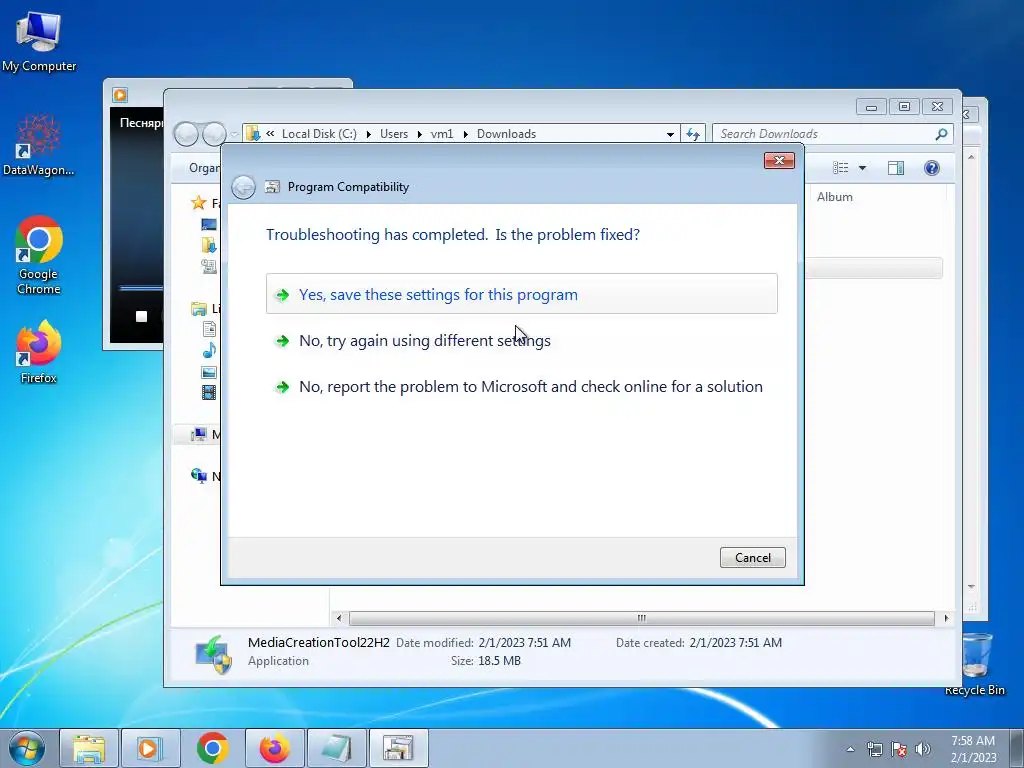This screenshot has width=1024, height=768.
Task: Open Firefox from the taskbar
Action: [274, 748]
